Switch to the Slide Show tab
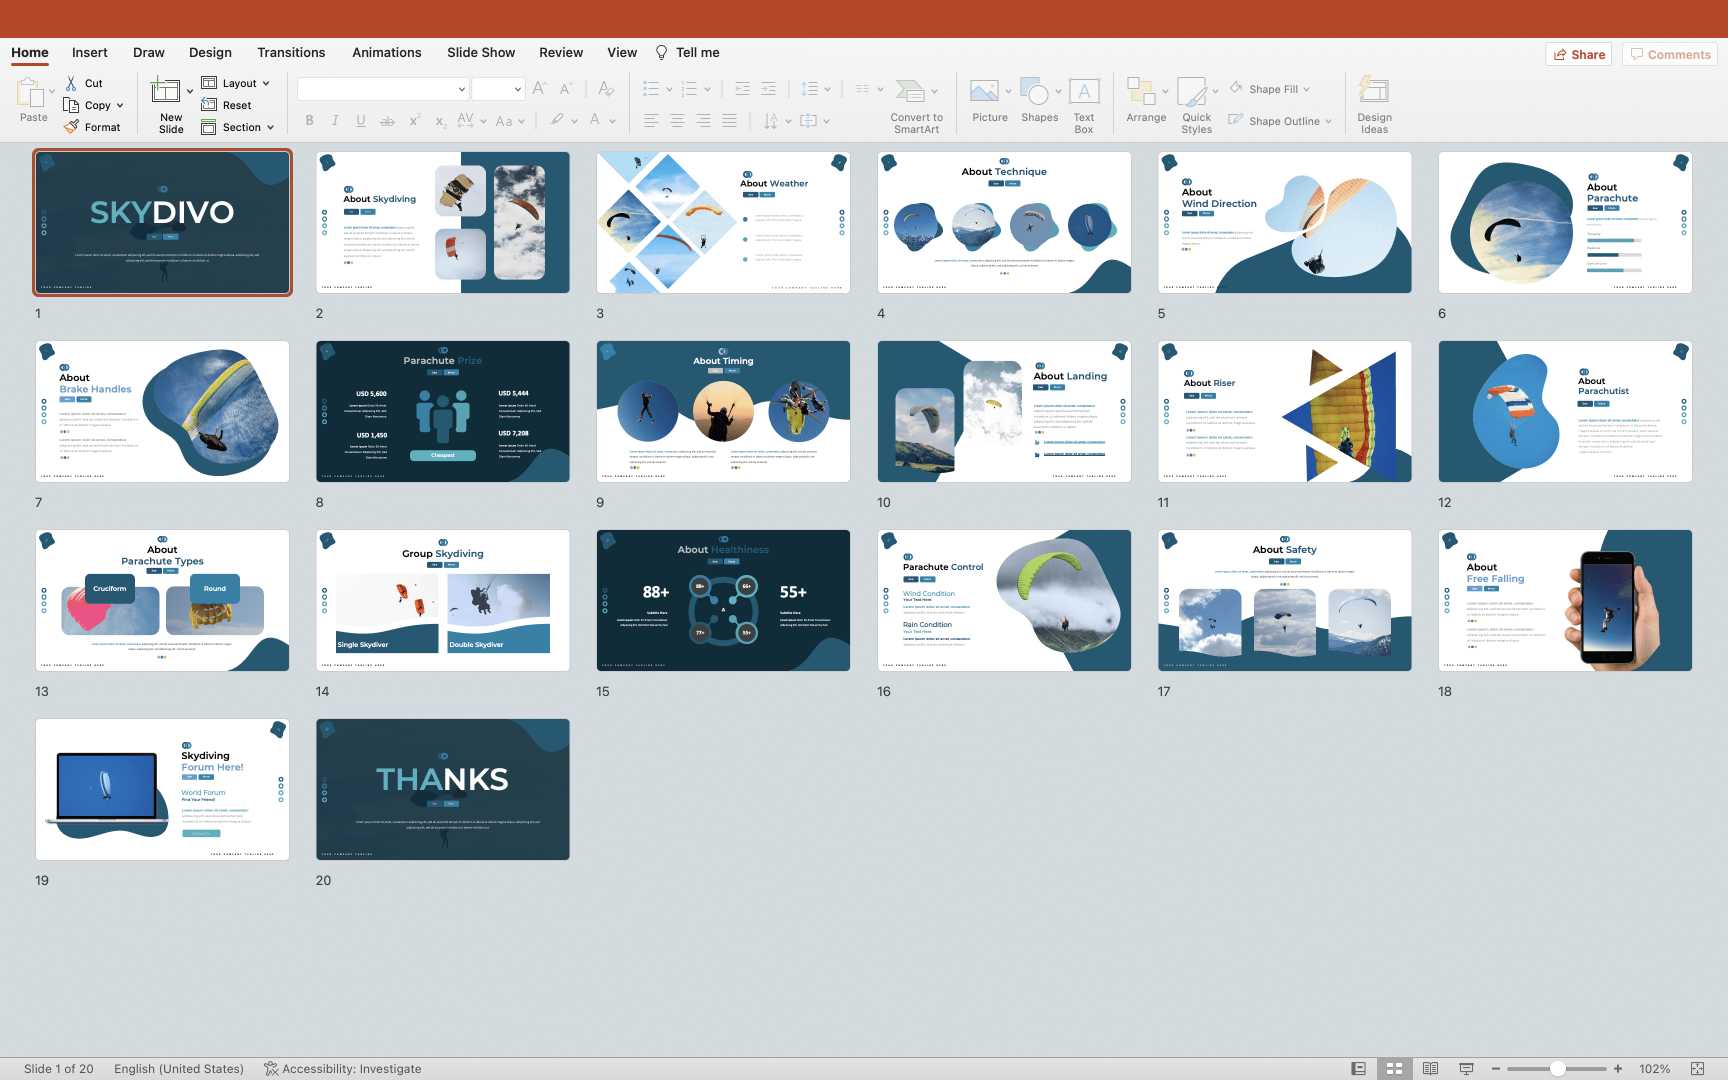 pos(481,53)
